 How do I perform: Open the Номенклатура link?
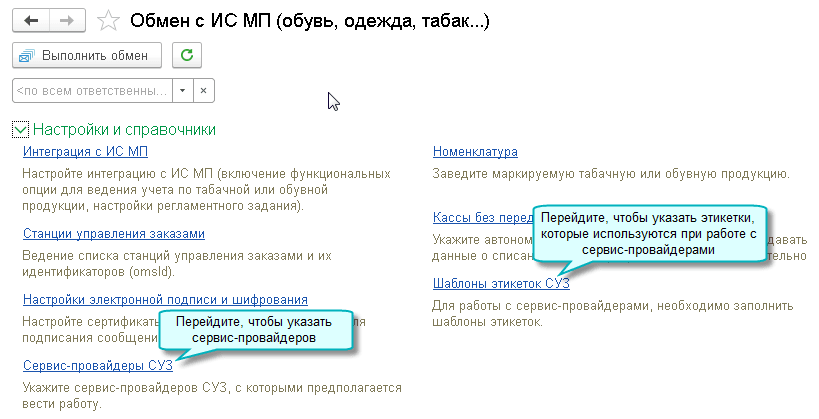click(x=475, y=152)
